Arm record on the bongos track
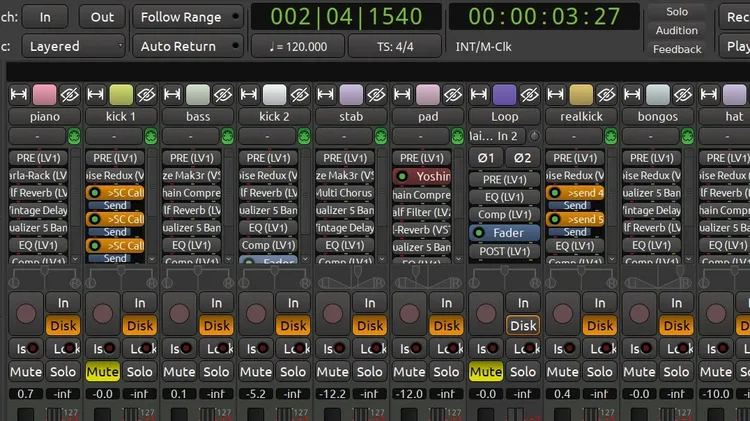Viewport: 750px width, 421px height. [640, 313]
